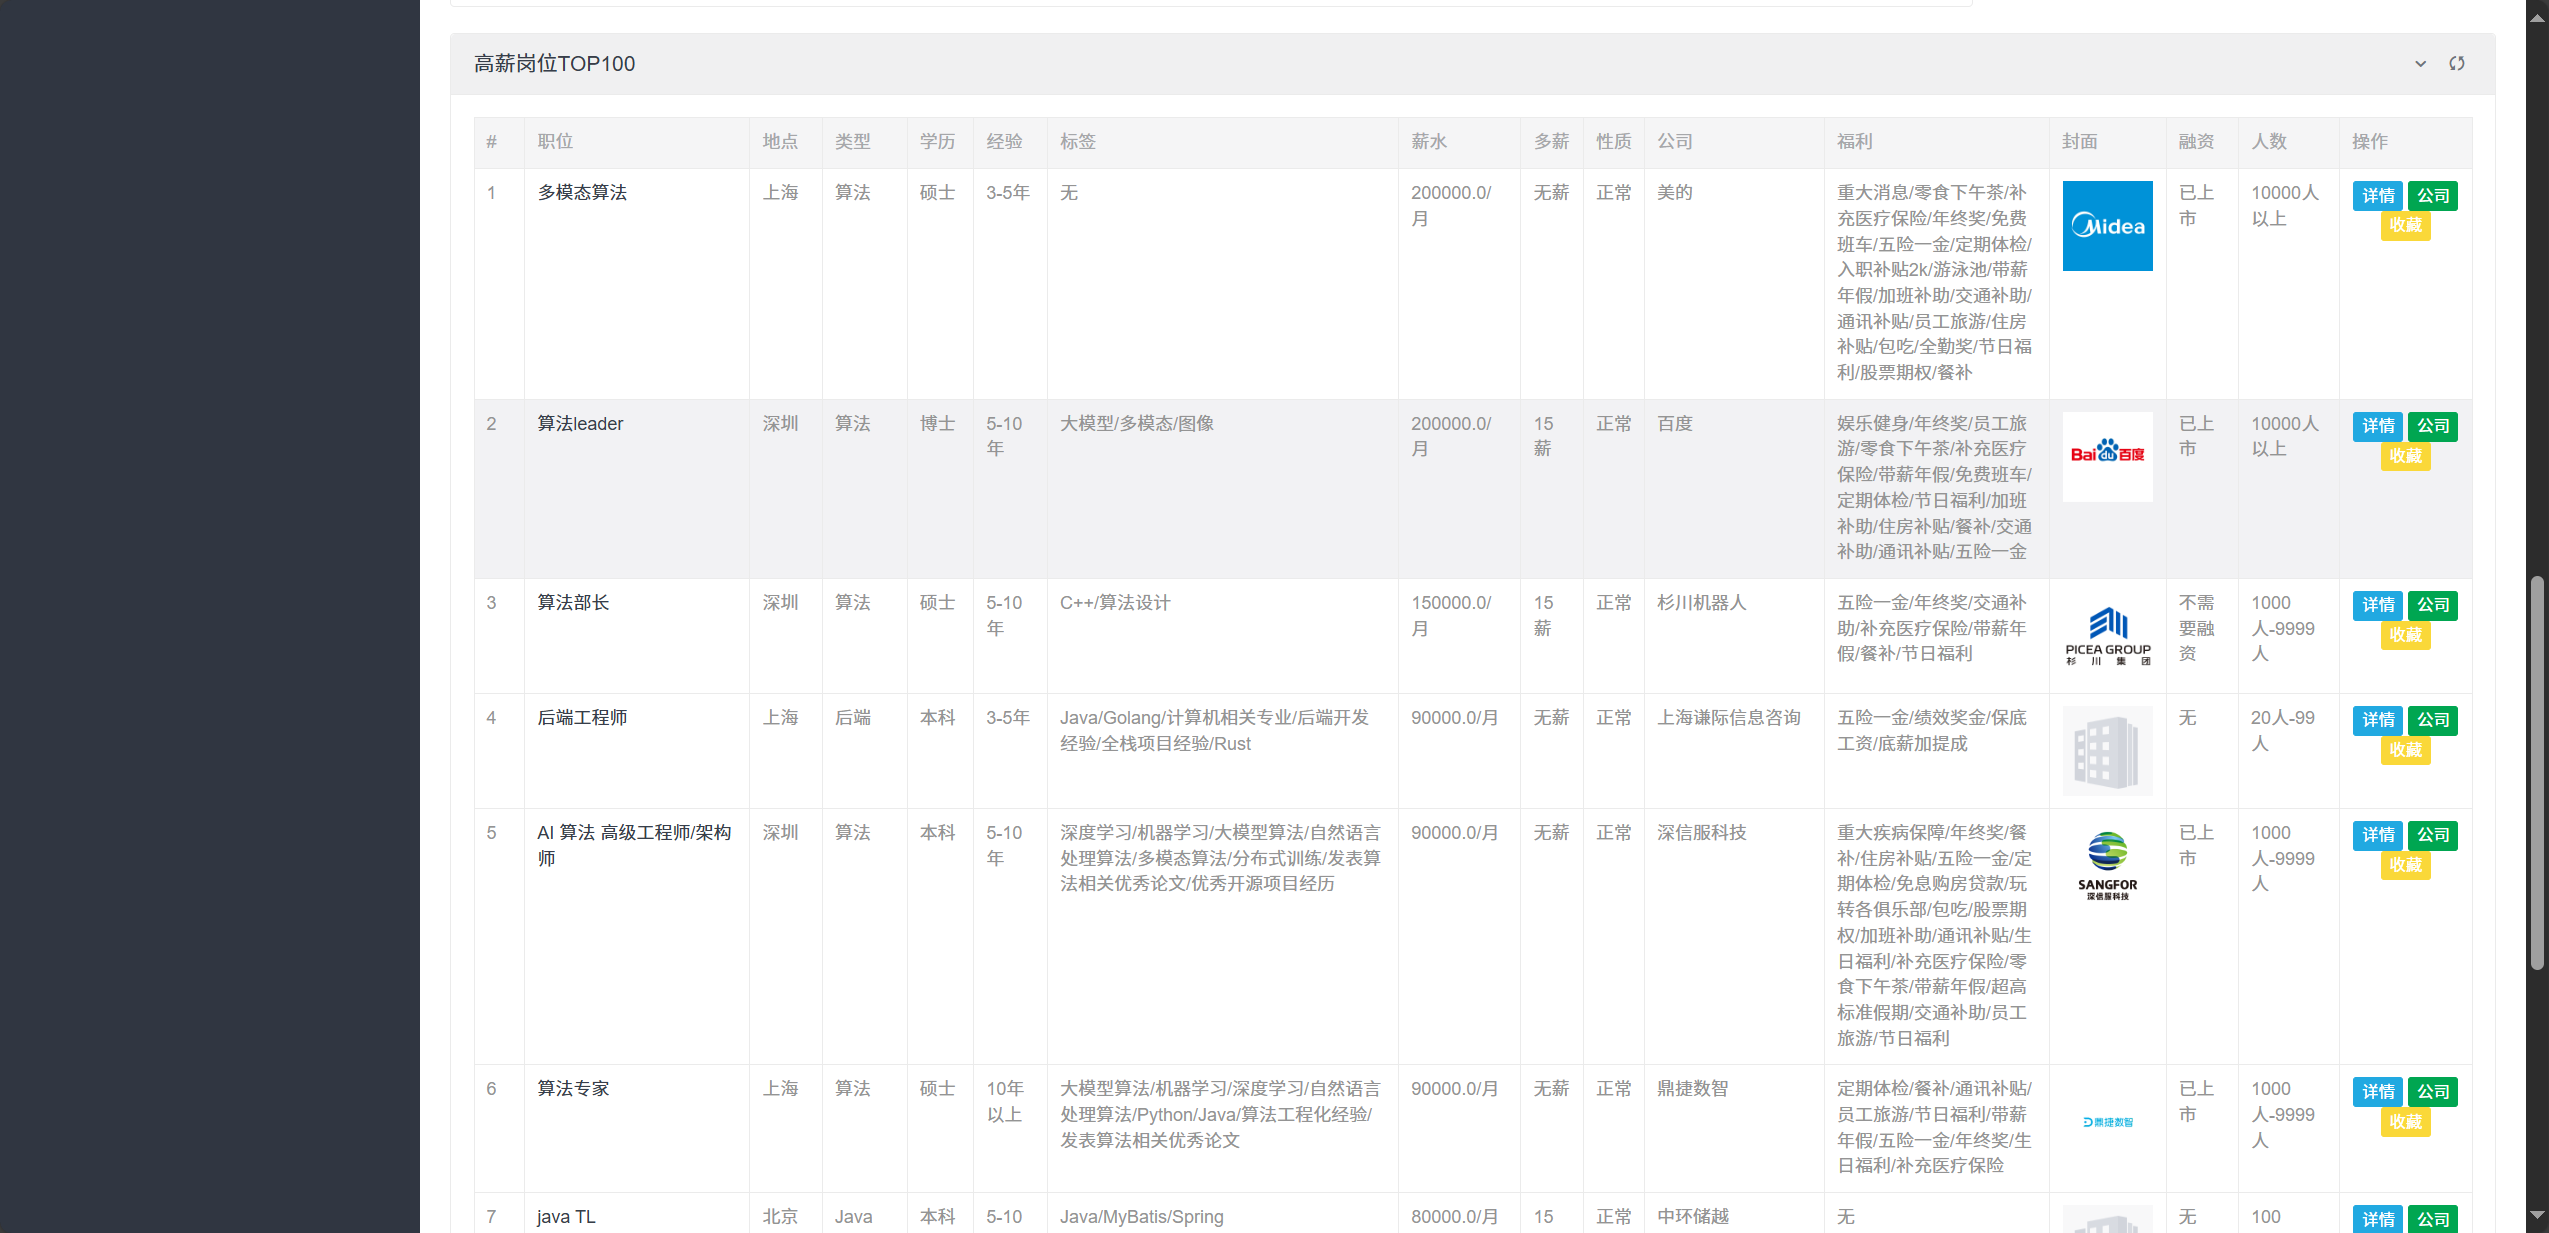Click 详情 button for java TL row
The height and width of the screenshot is (1233, 2549).
[2378, 1219]
